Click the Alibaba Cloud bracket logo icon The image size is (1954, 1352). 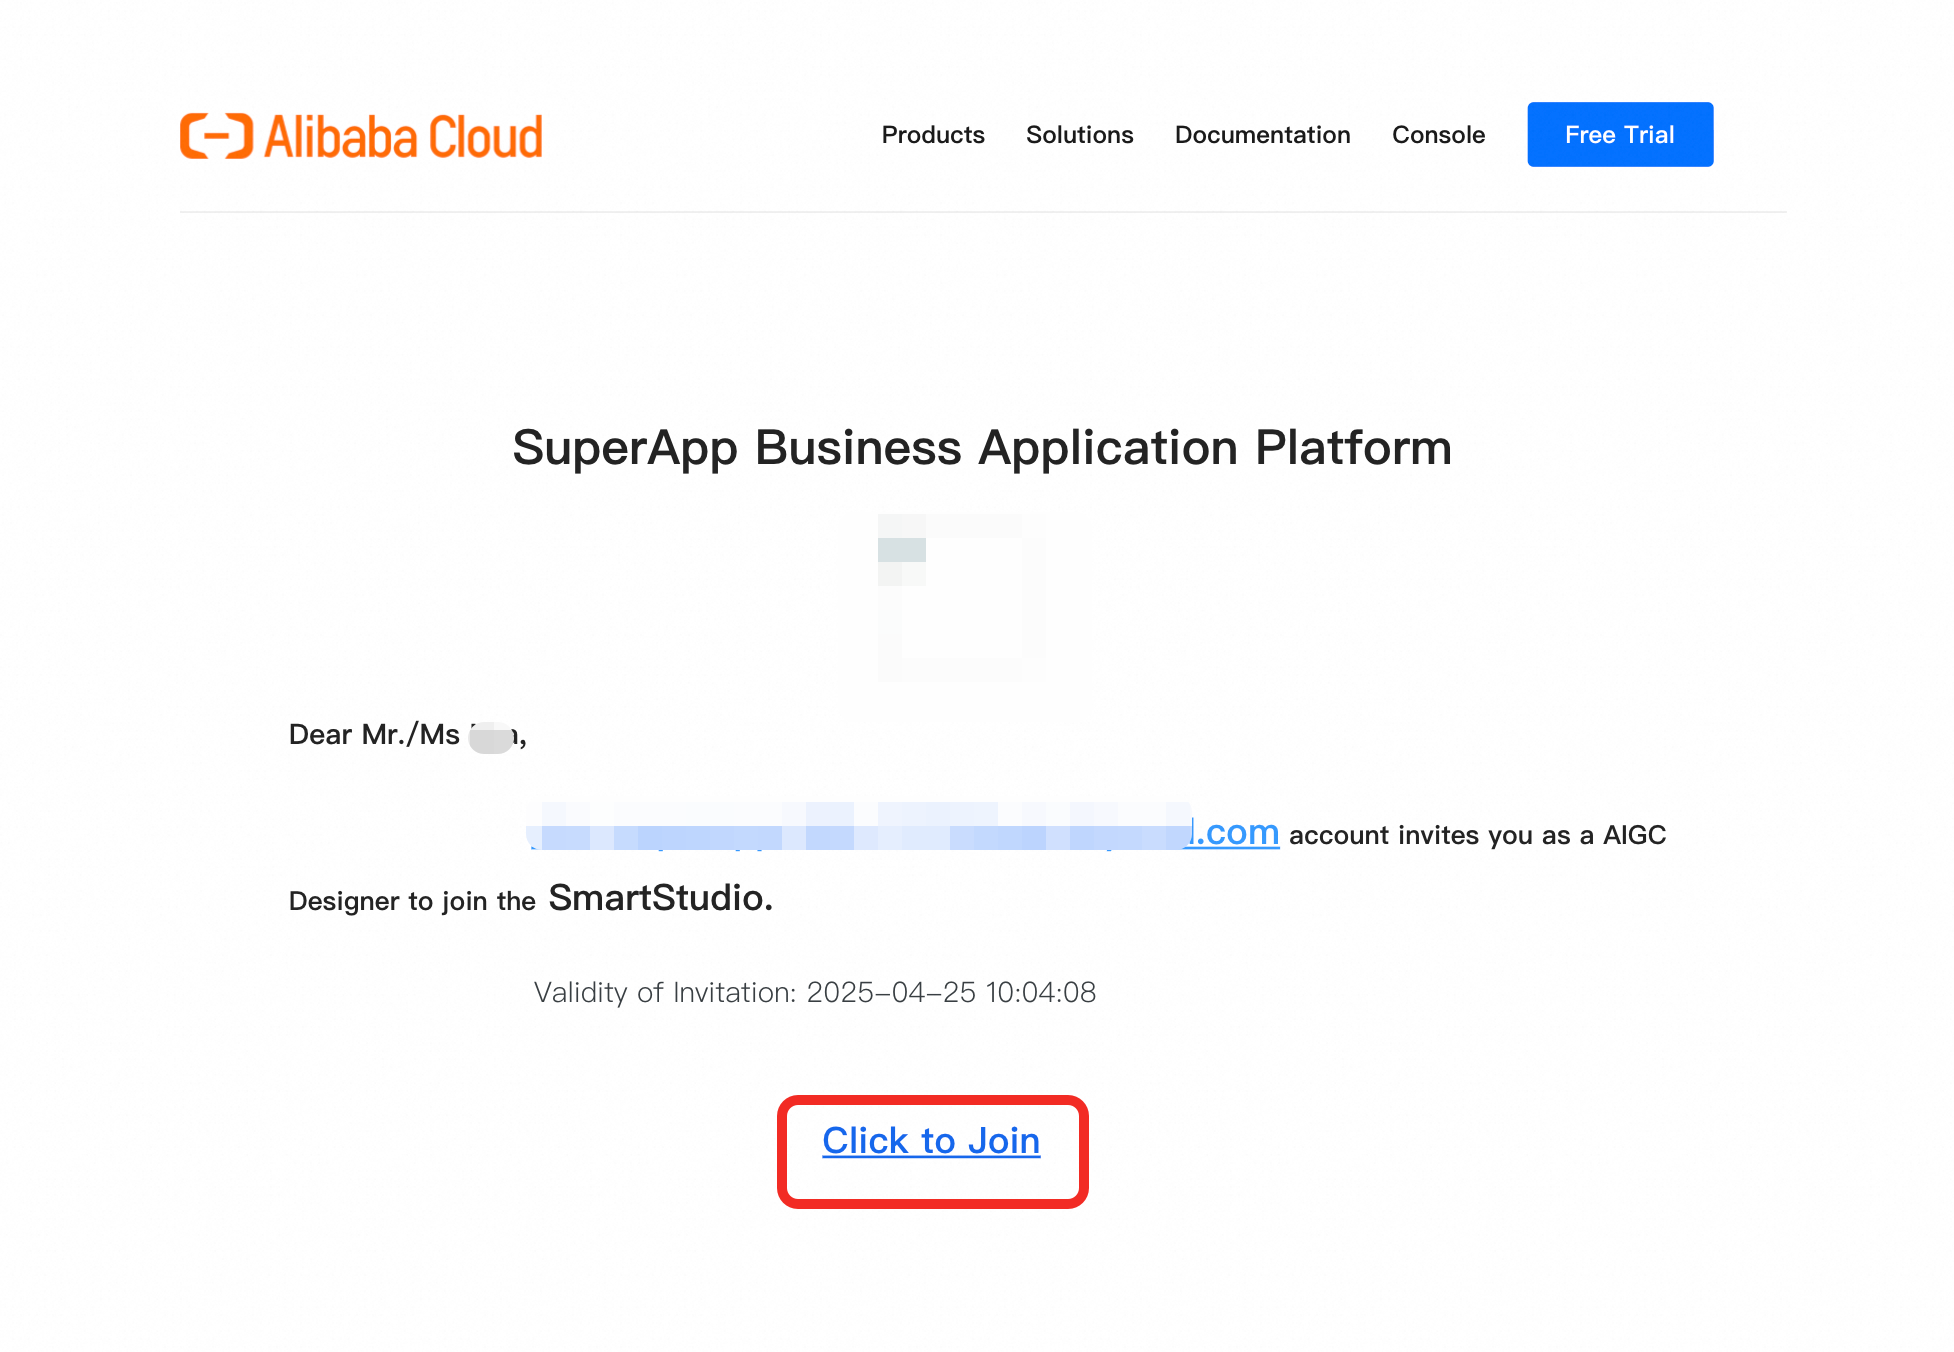(216, 136)
